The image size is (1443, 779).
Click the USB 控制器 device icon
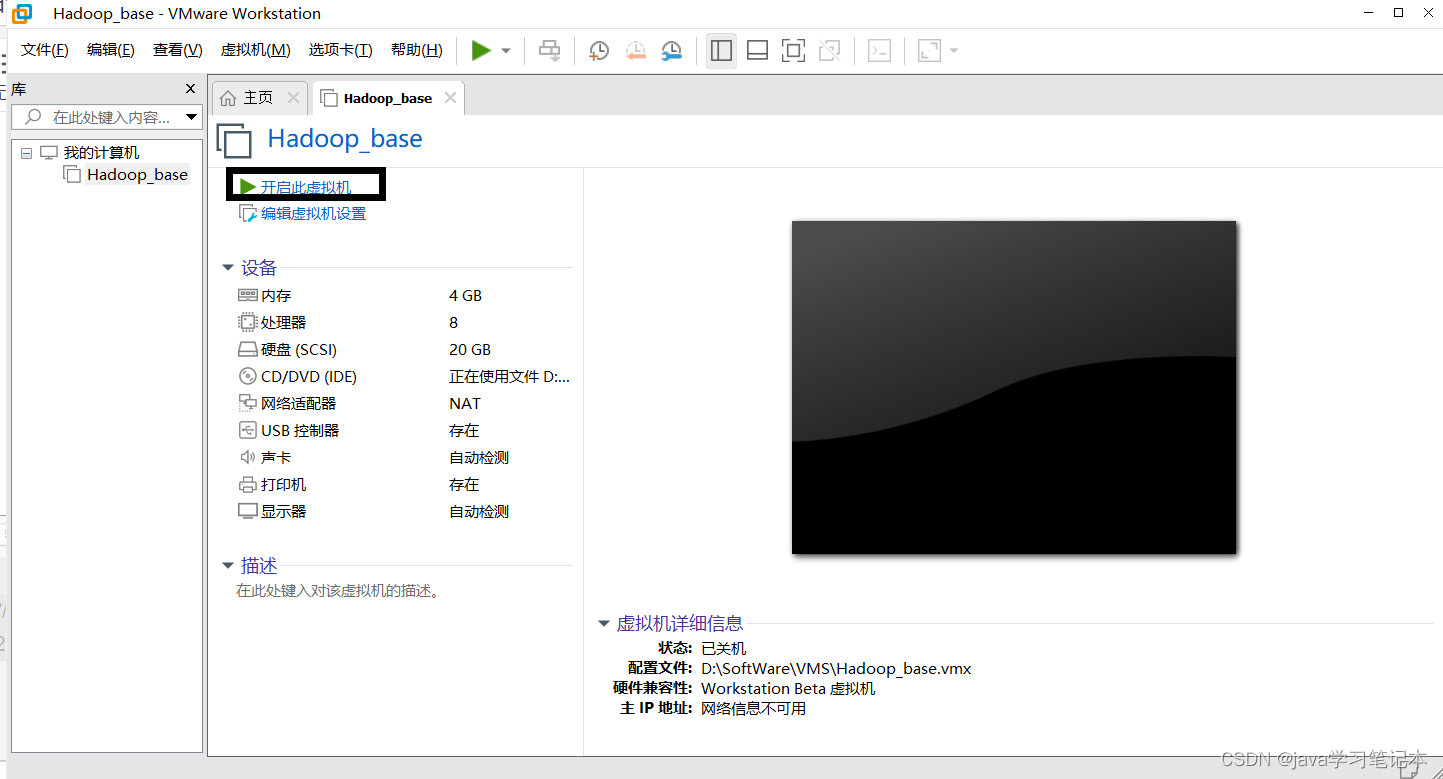(247, 430)
